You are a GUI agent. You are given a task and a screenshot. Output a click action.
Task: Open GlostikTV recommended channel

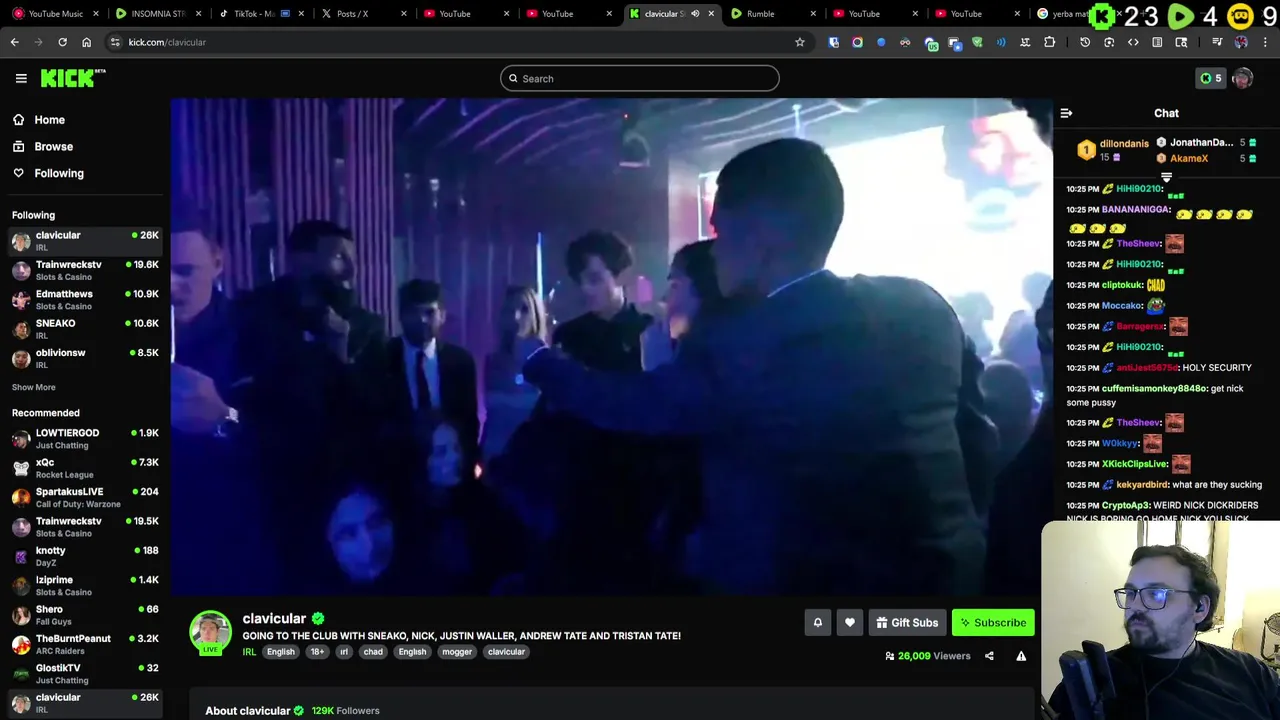click(x=85, y=673)
